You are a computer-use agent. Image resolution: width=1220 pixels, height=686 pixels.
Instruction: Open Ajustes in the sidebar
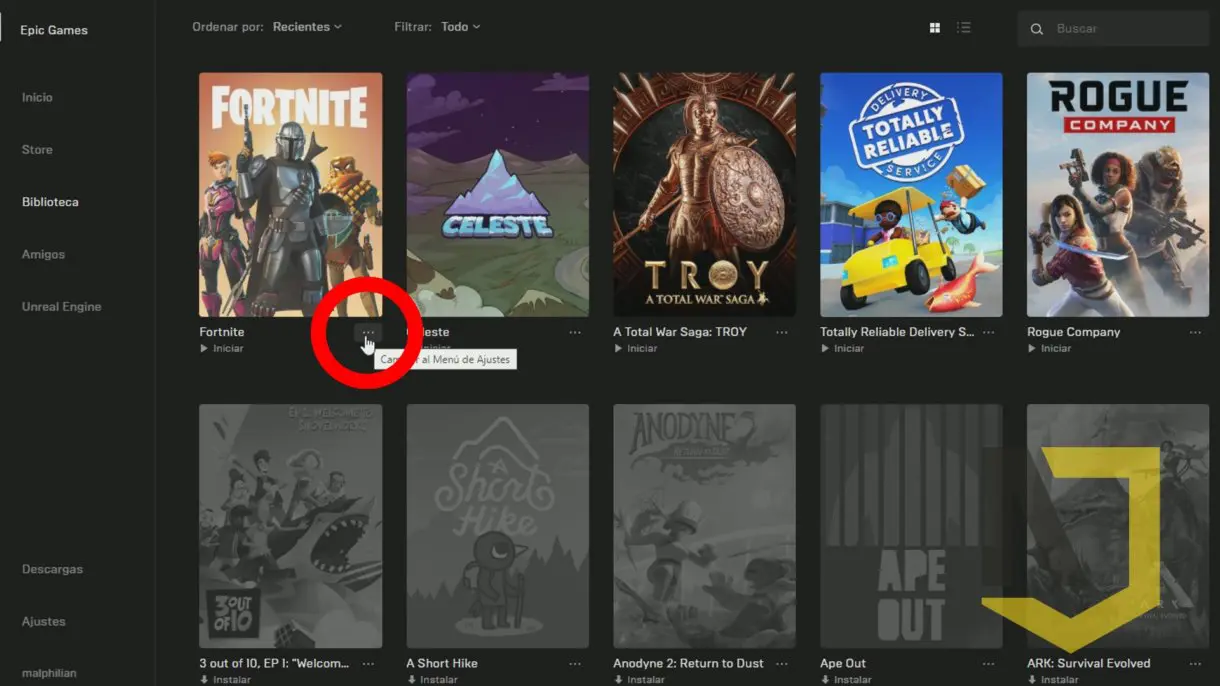(x=44, y=621)
